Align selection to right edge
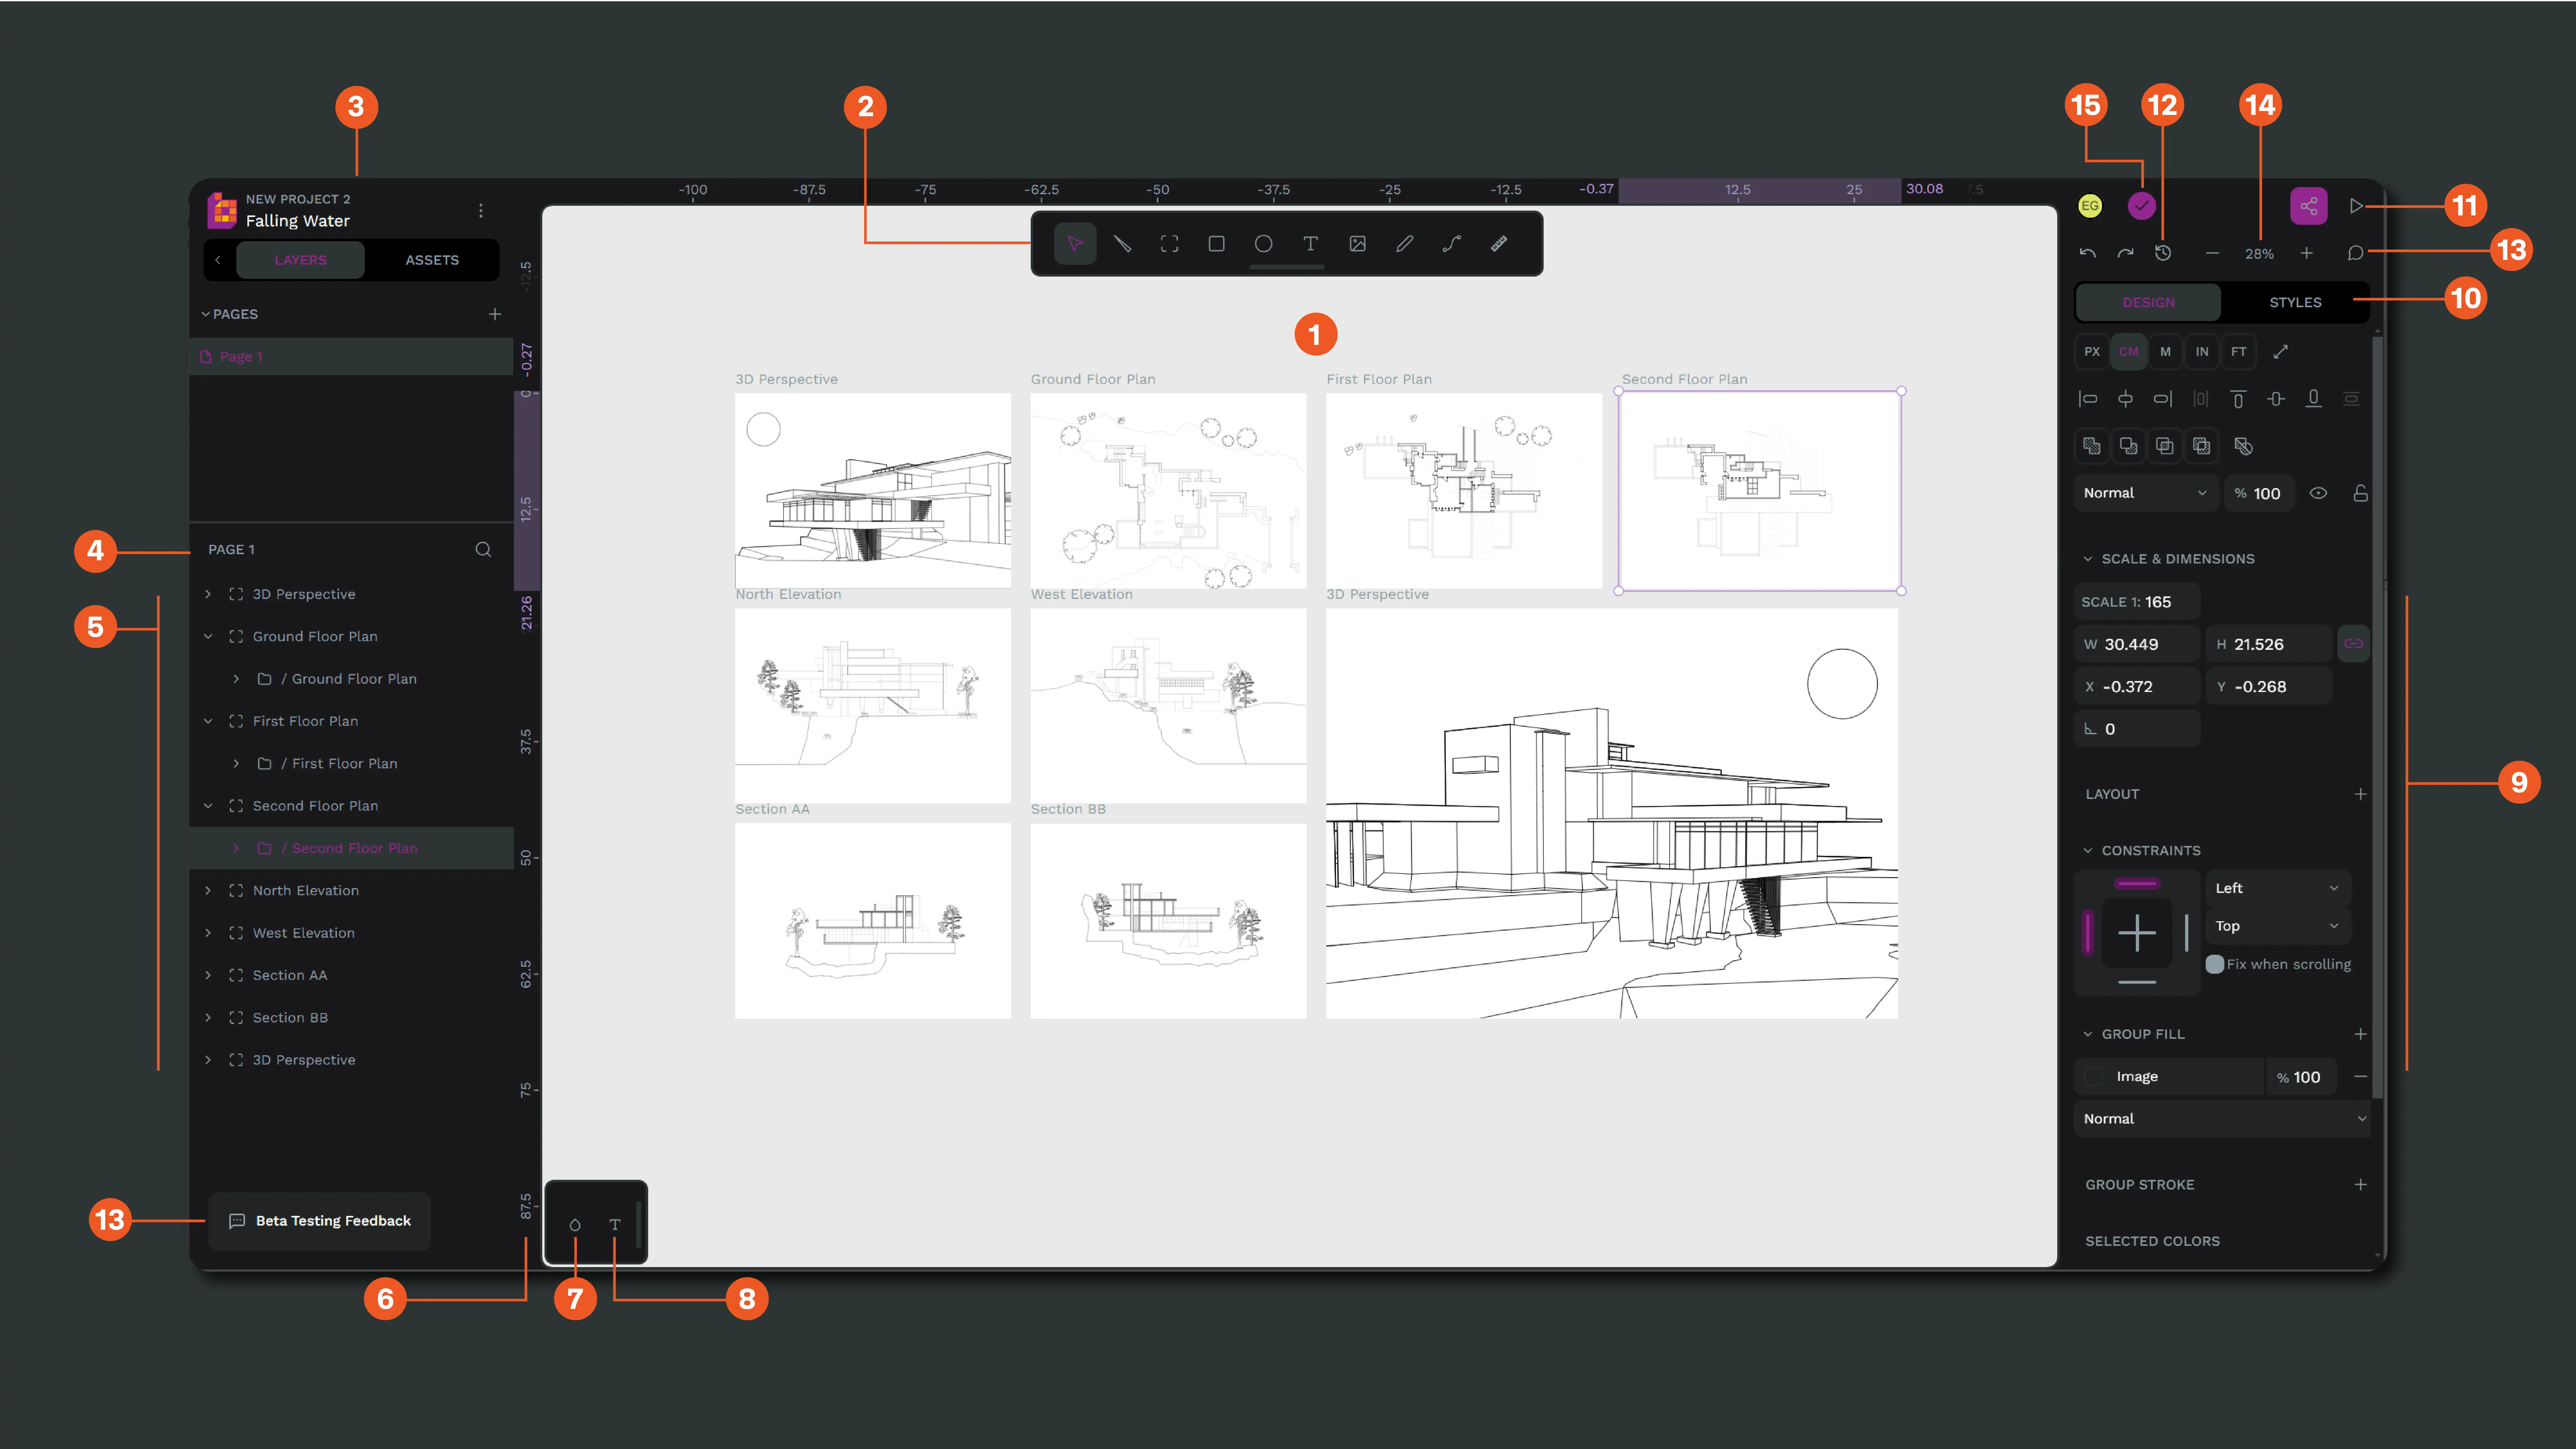 click(x=2163, y=399)
